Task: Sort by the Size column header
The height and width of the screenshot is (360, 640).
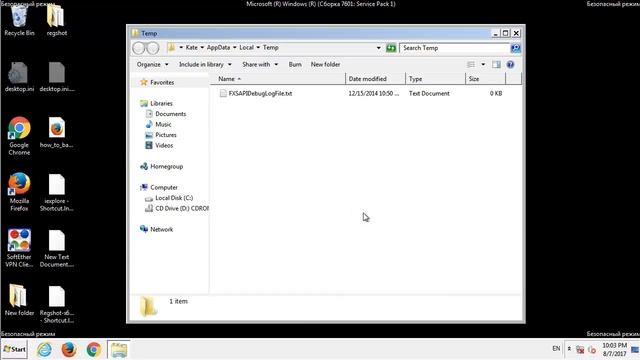Action: (485, 79)
